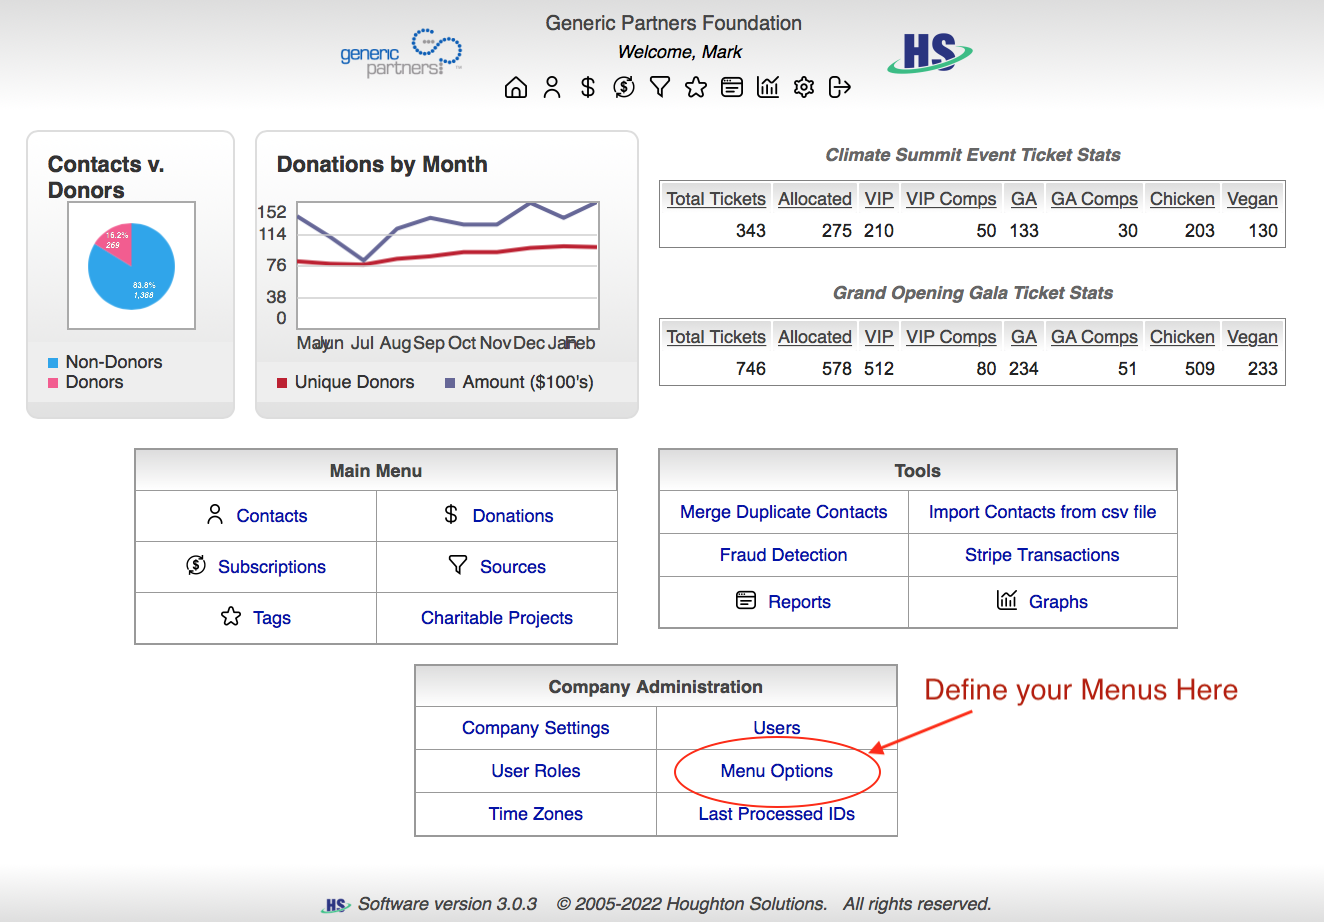Viewport: 1324px width, 922px height.
Task: Click the Graphs chart icon in top toolbar
Action: pos(768,88)
